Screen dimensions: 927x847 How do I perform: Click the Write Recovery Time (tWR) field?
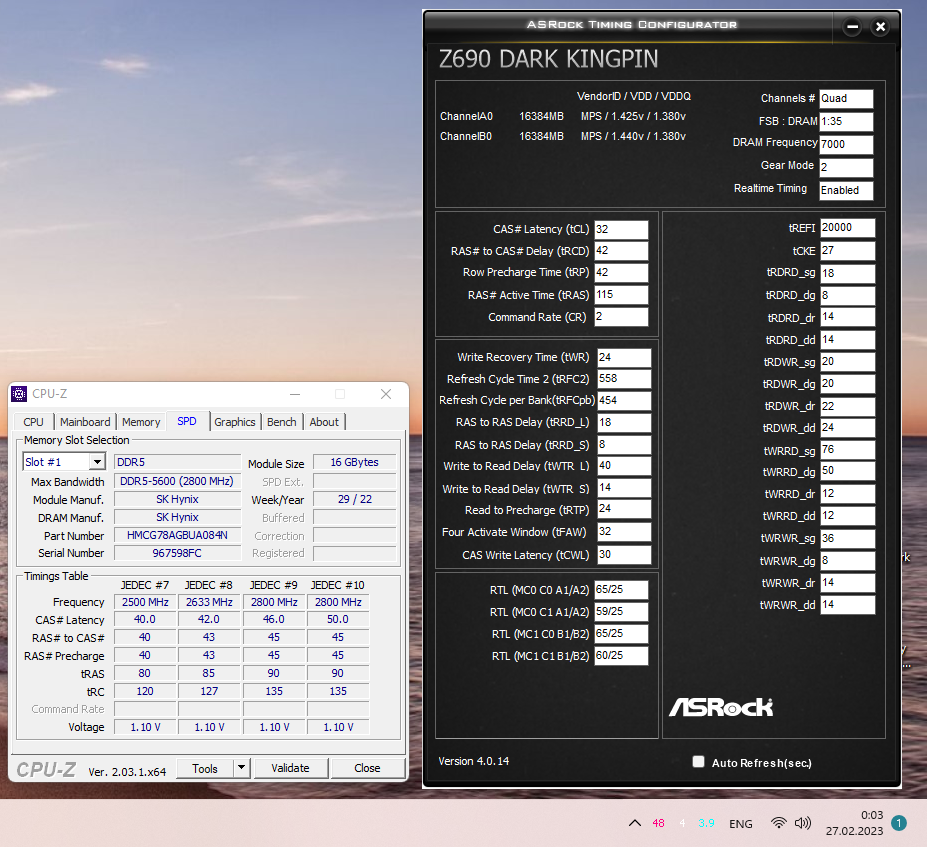point(624,357)
